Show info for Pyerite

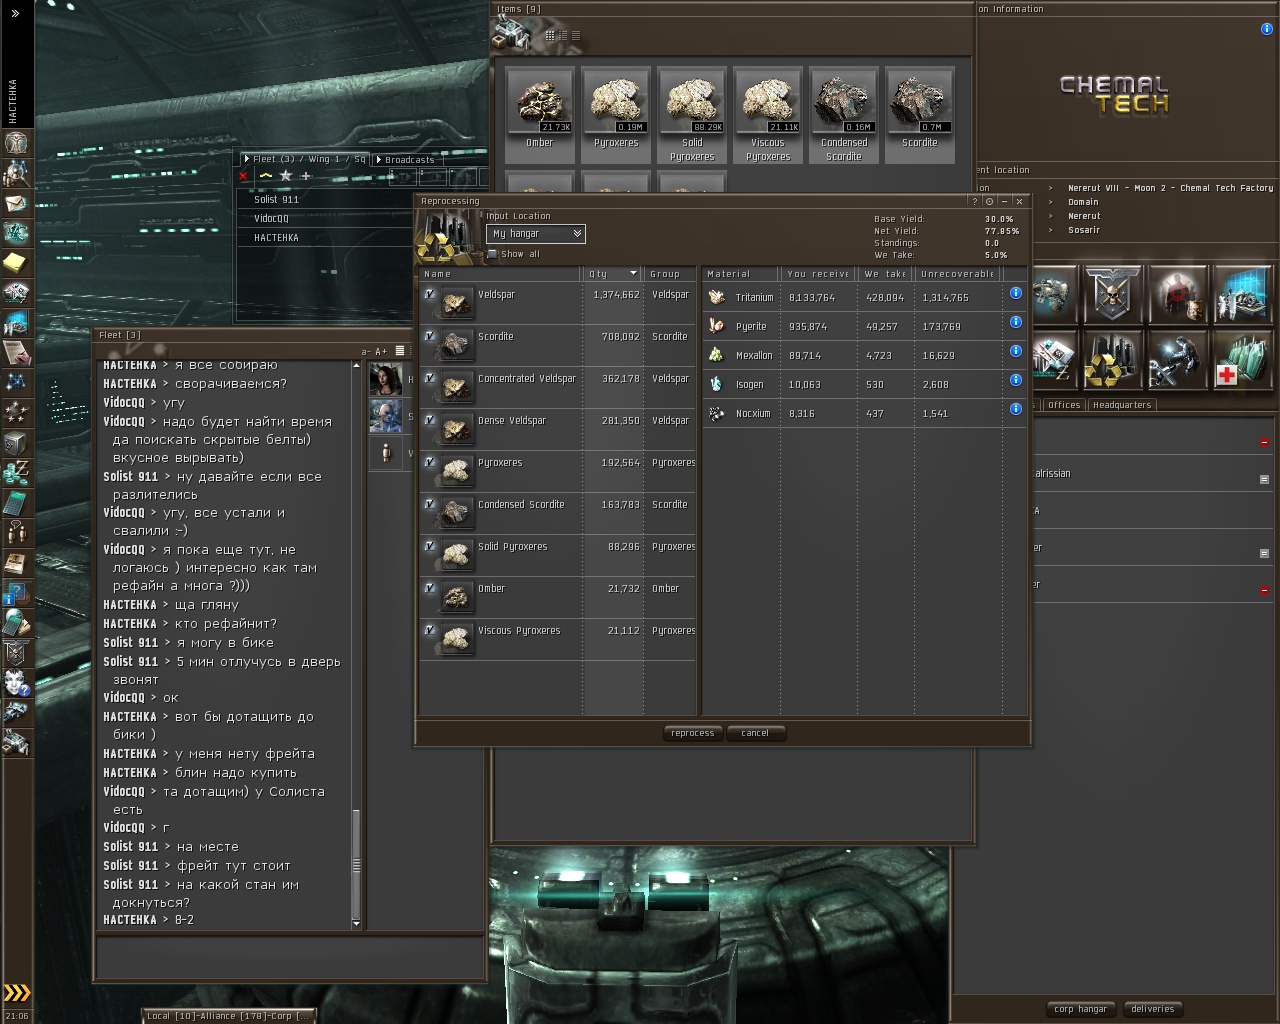1016,322
